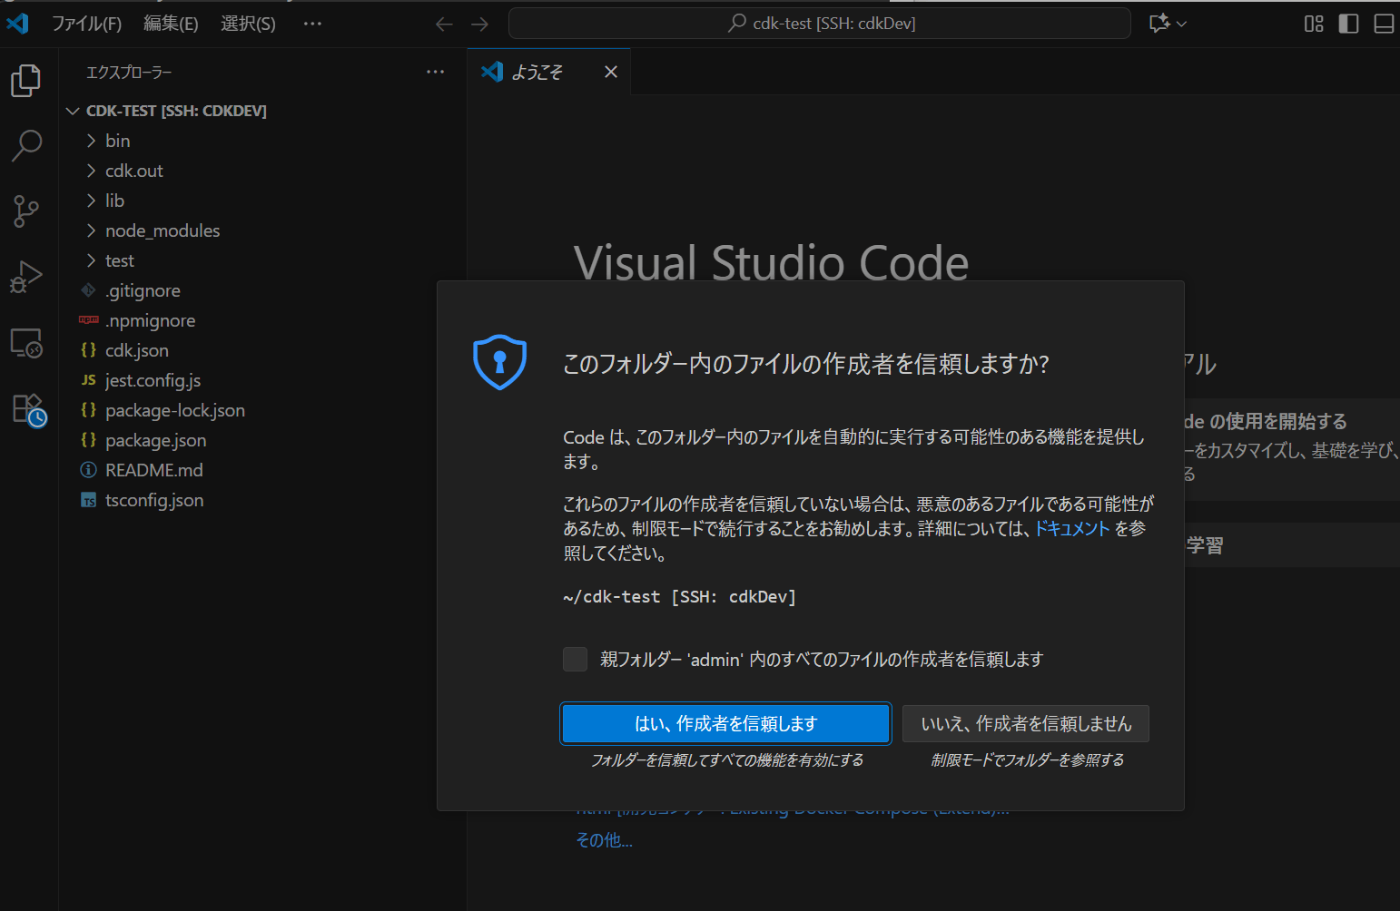The height and width of the screenshot is (911, 1400).
Task: Click はい、作成者を信頼します button
Action: click(726, 724)
